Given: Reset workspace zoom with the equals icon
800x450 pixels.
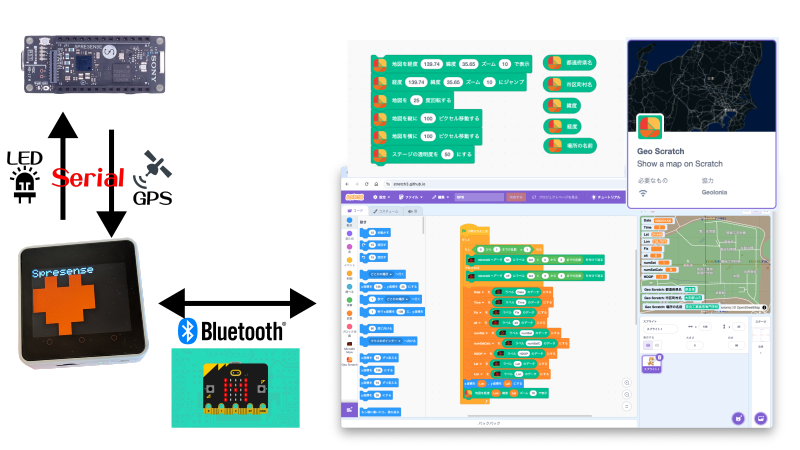Looking at the screenshot, I should (627, 406).
